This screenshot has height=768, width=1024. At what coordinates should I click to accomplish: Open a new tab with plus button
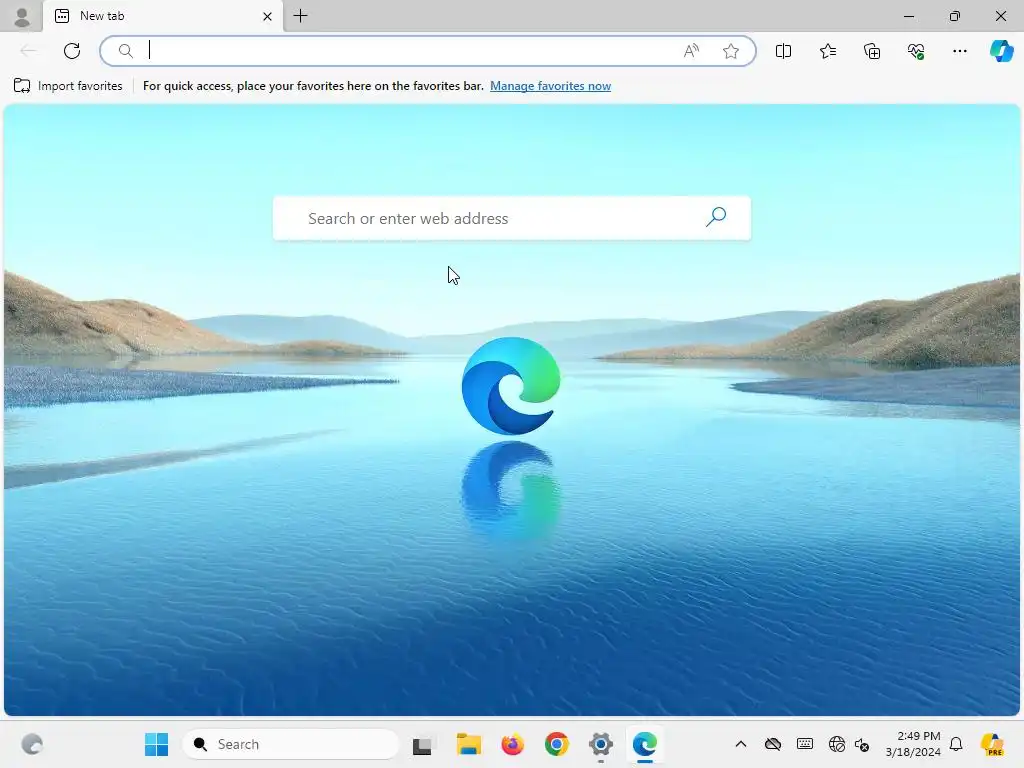(300, 16)
